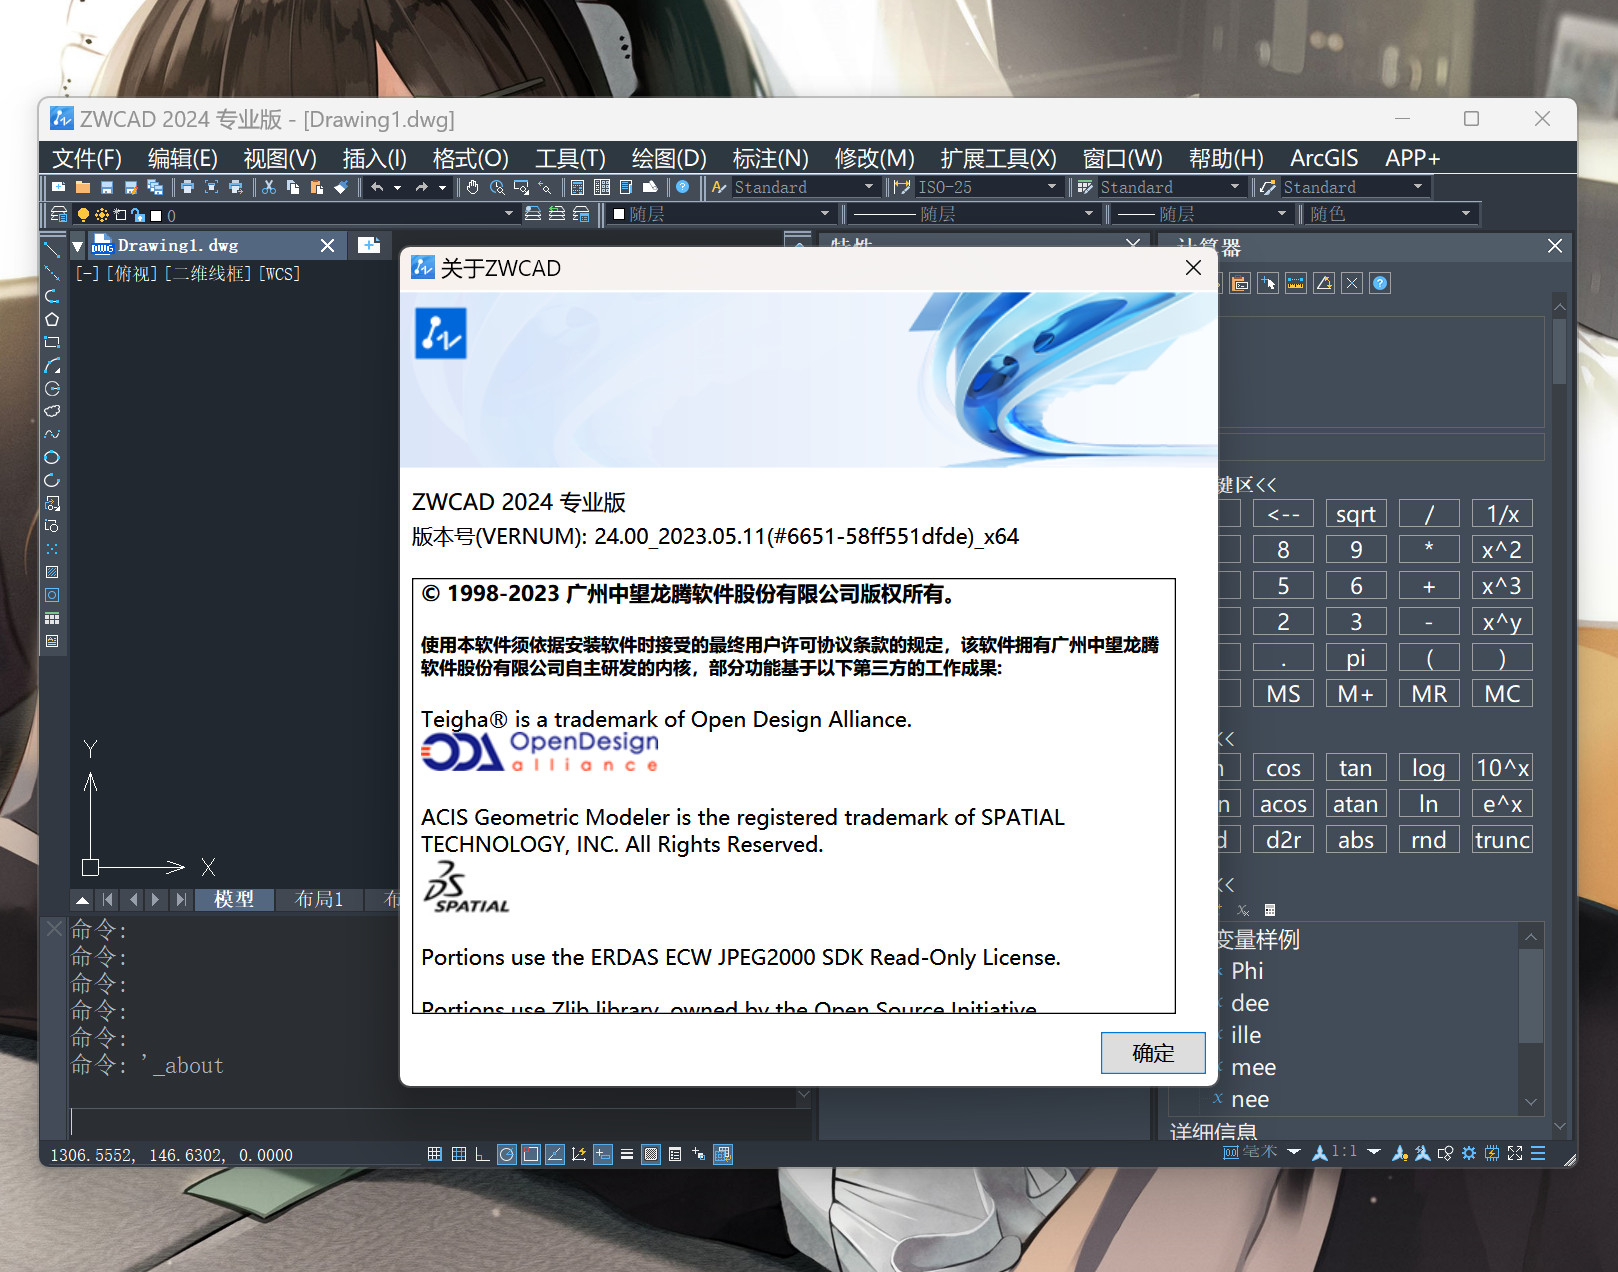Click the Pan hand icon

pyautogui.click(x=473, y=187)
